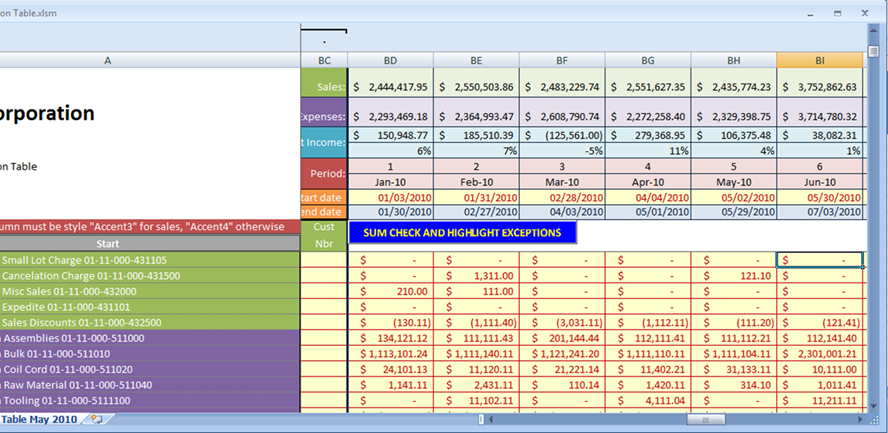Click the horizontal scrollbar right arrow
Screen dimensions: 888x433
860,419
